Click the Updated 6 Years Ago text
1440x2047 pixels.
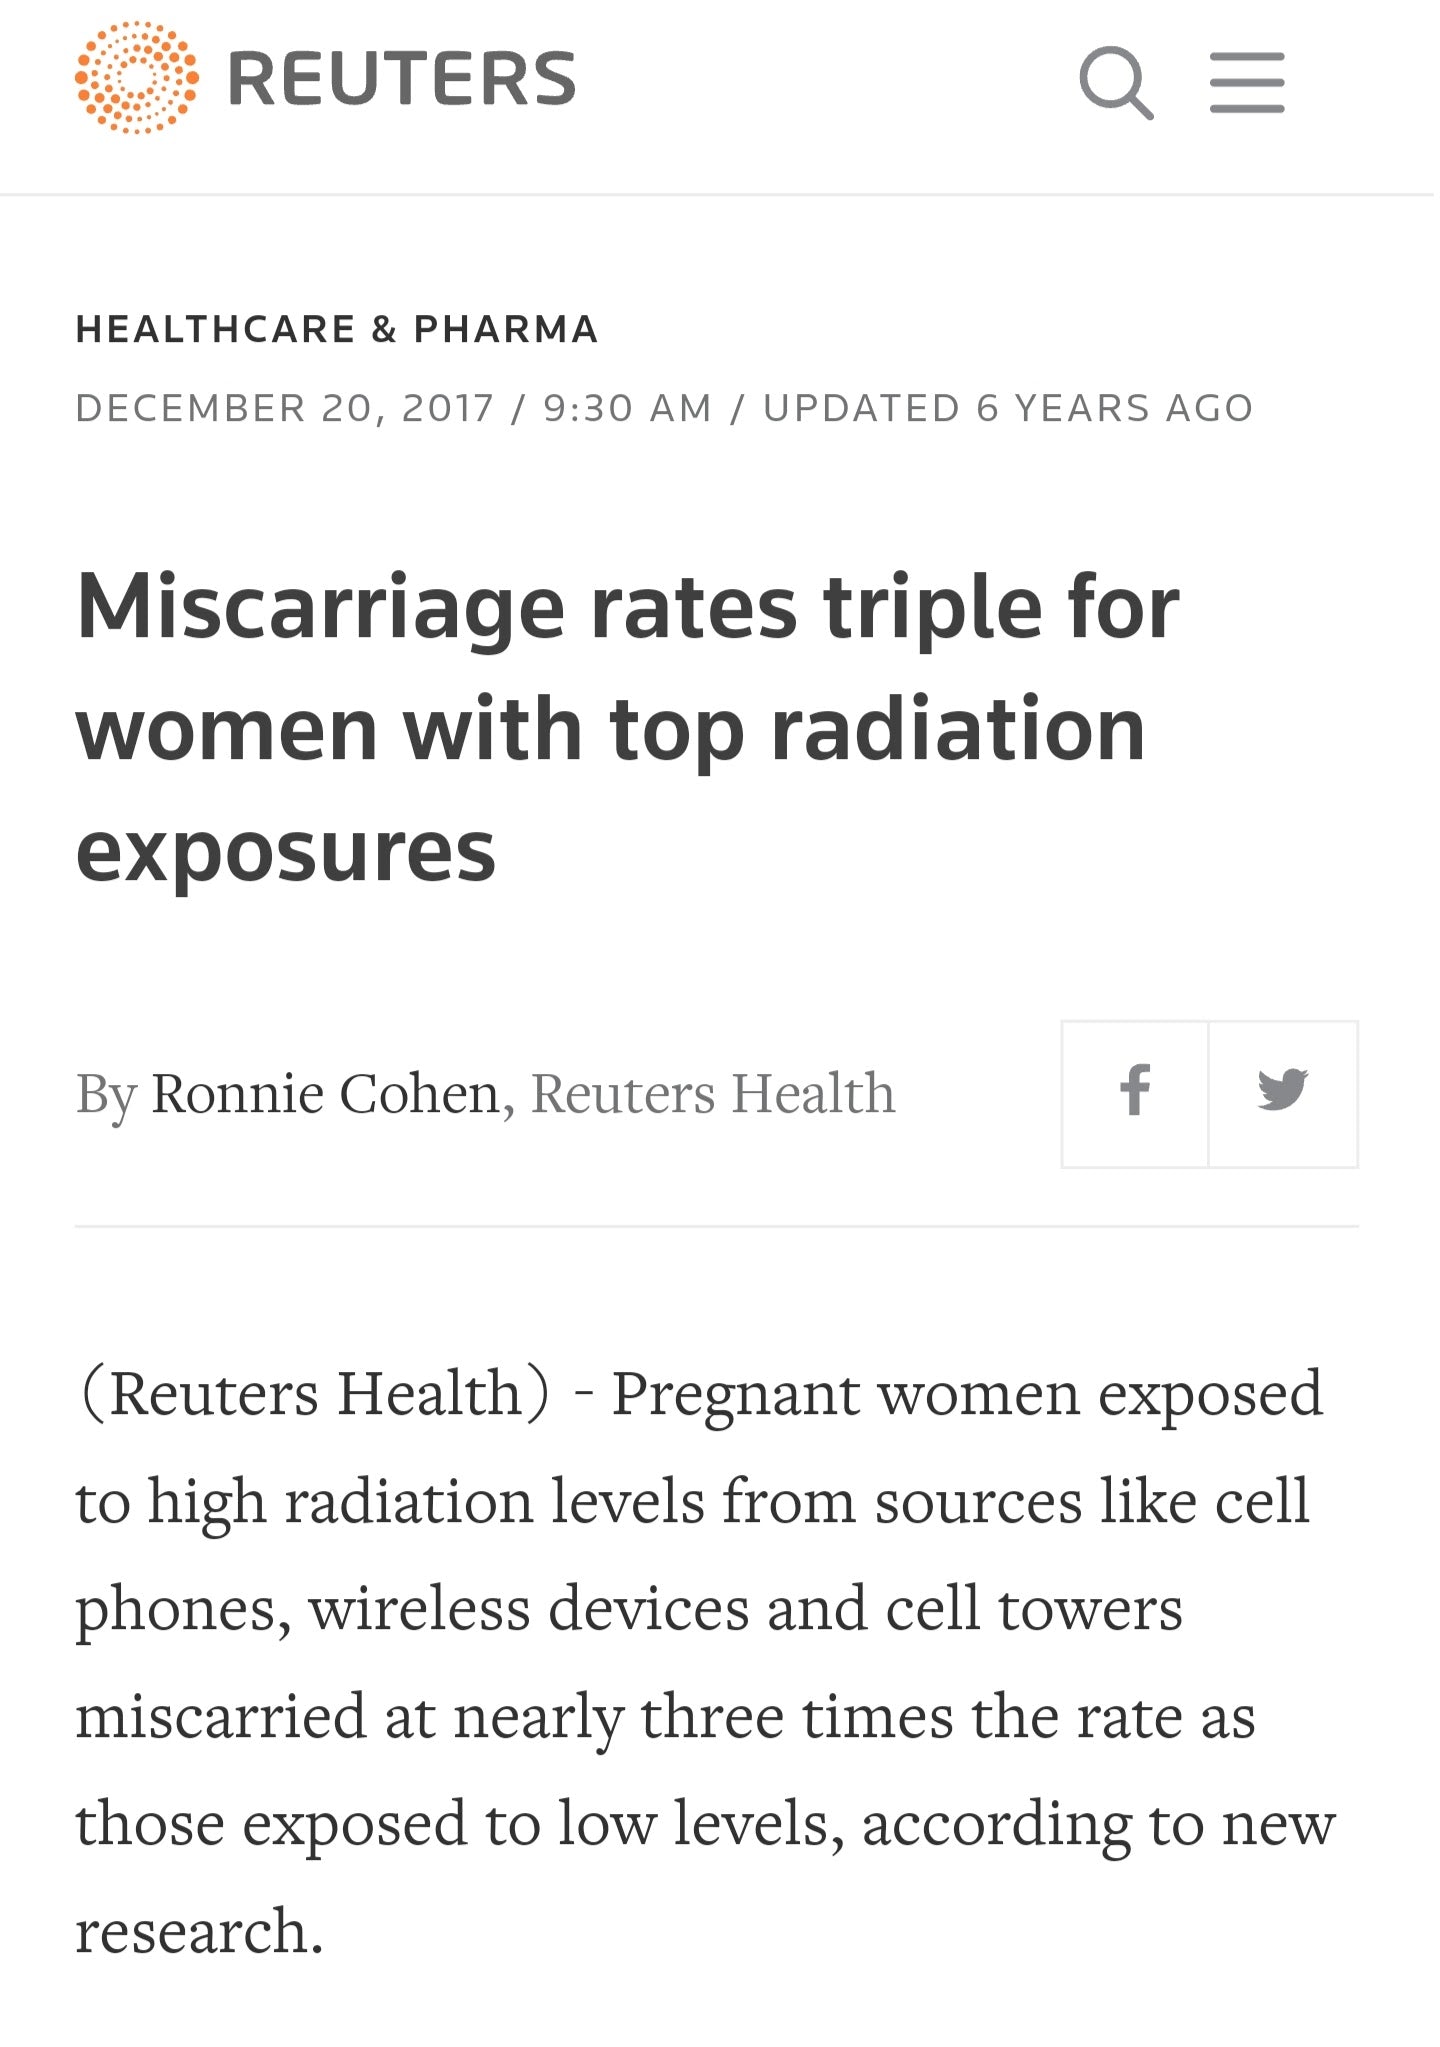point(1008,408)
